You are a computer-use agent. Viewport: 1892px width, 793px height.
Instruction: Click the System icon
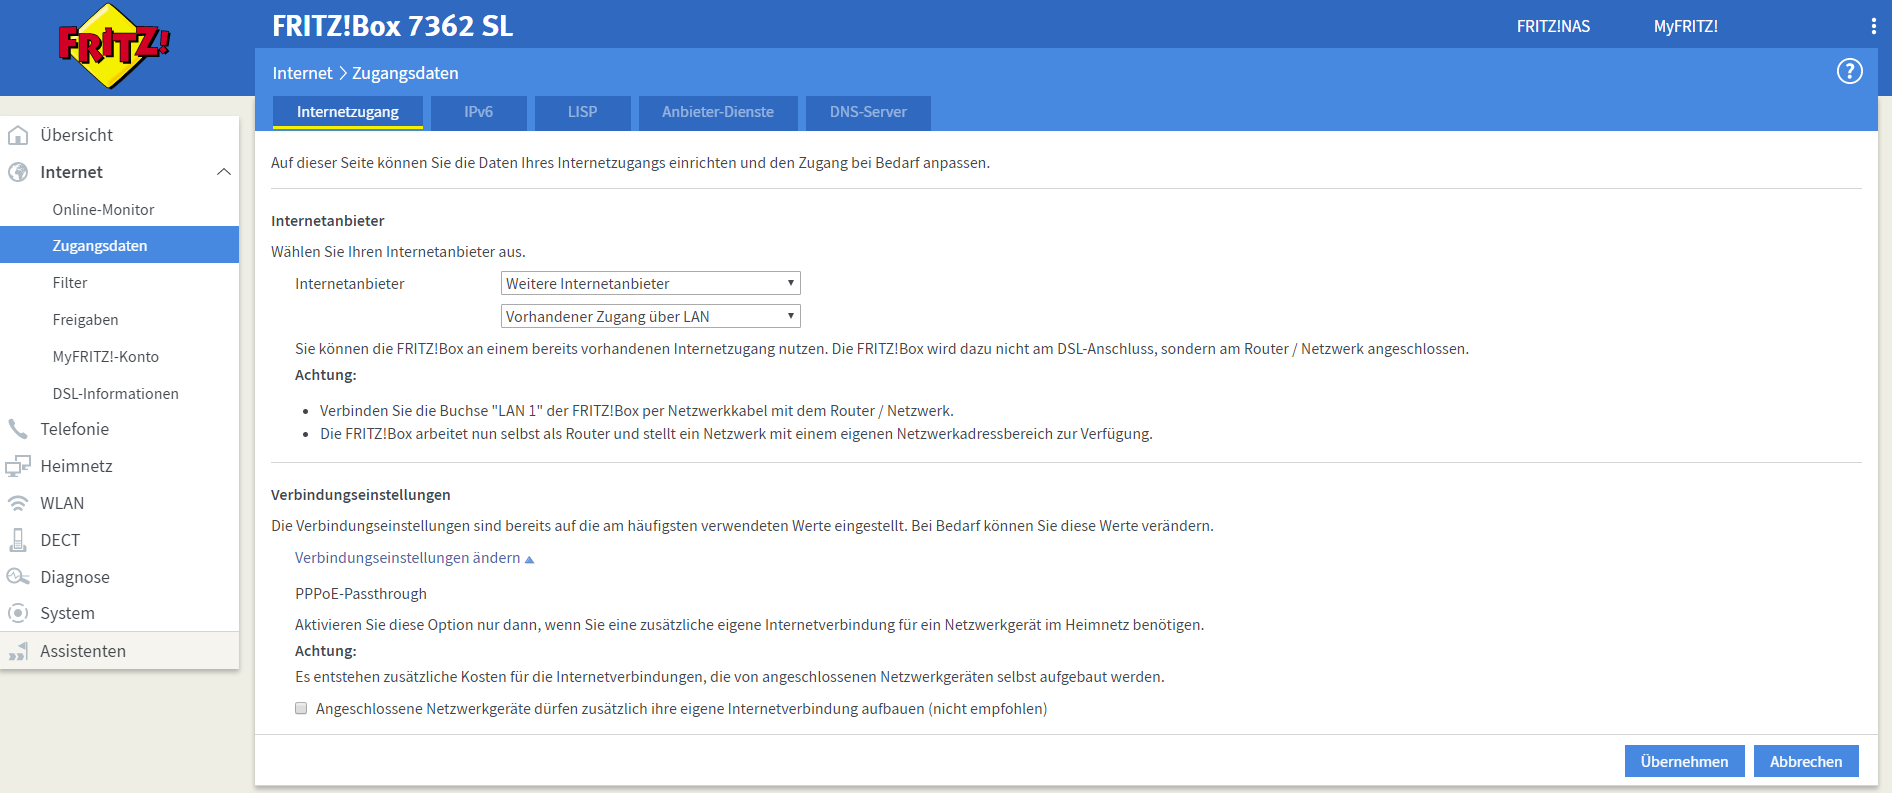(18, 613)
